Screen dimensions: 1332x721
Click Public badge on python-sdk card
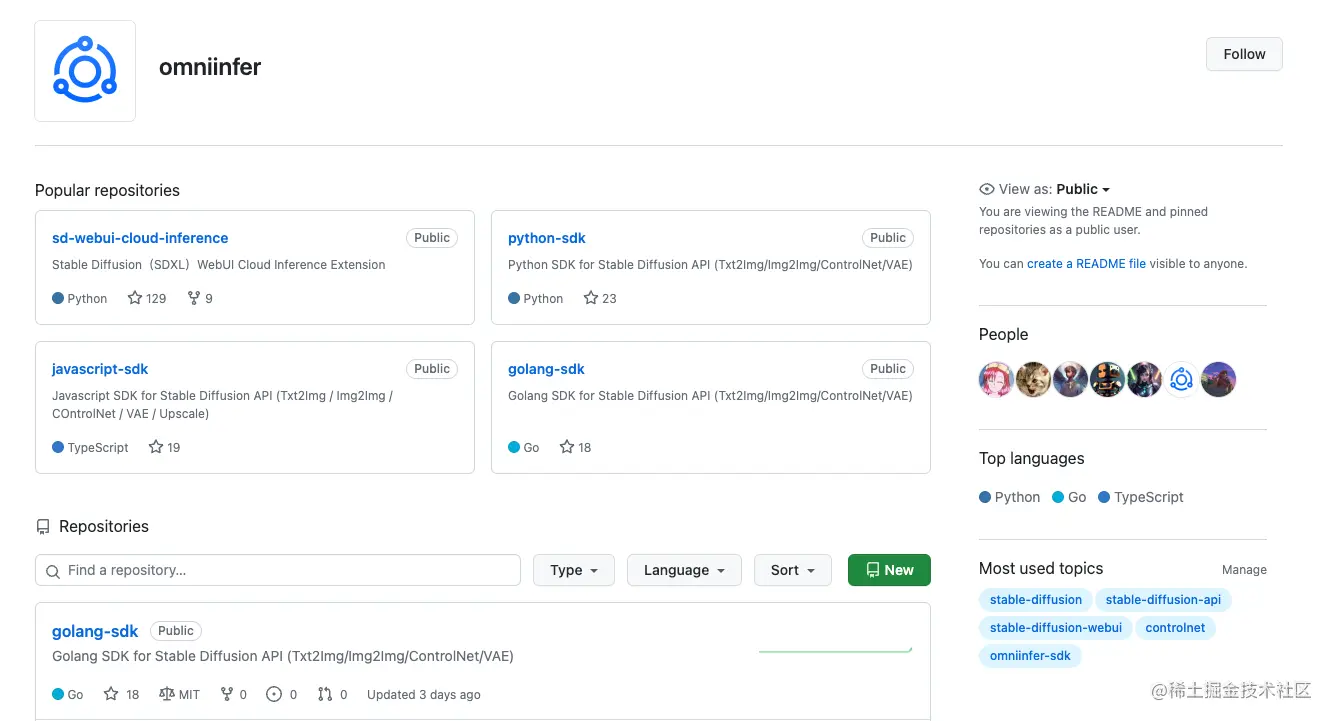[888, 238]
